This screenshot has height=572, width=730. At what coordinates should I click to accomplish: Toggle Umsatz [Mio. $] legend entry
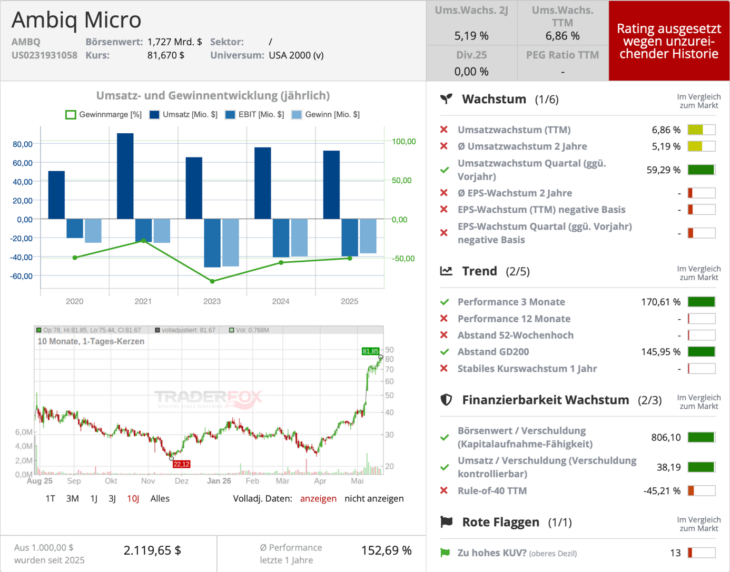(183, 114)
